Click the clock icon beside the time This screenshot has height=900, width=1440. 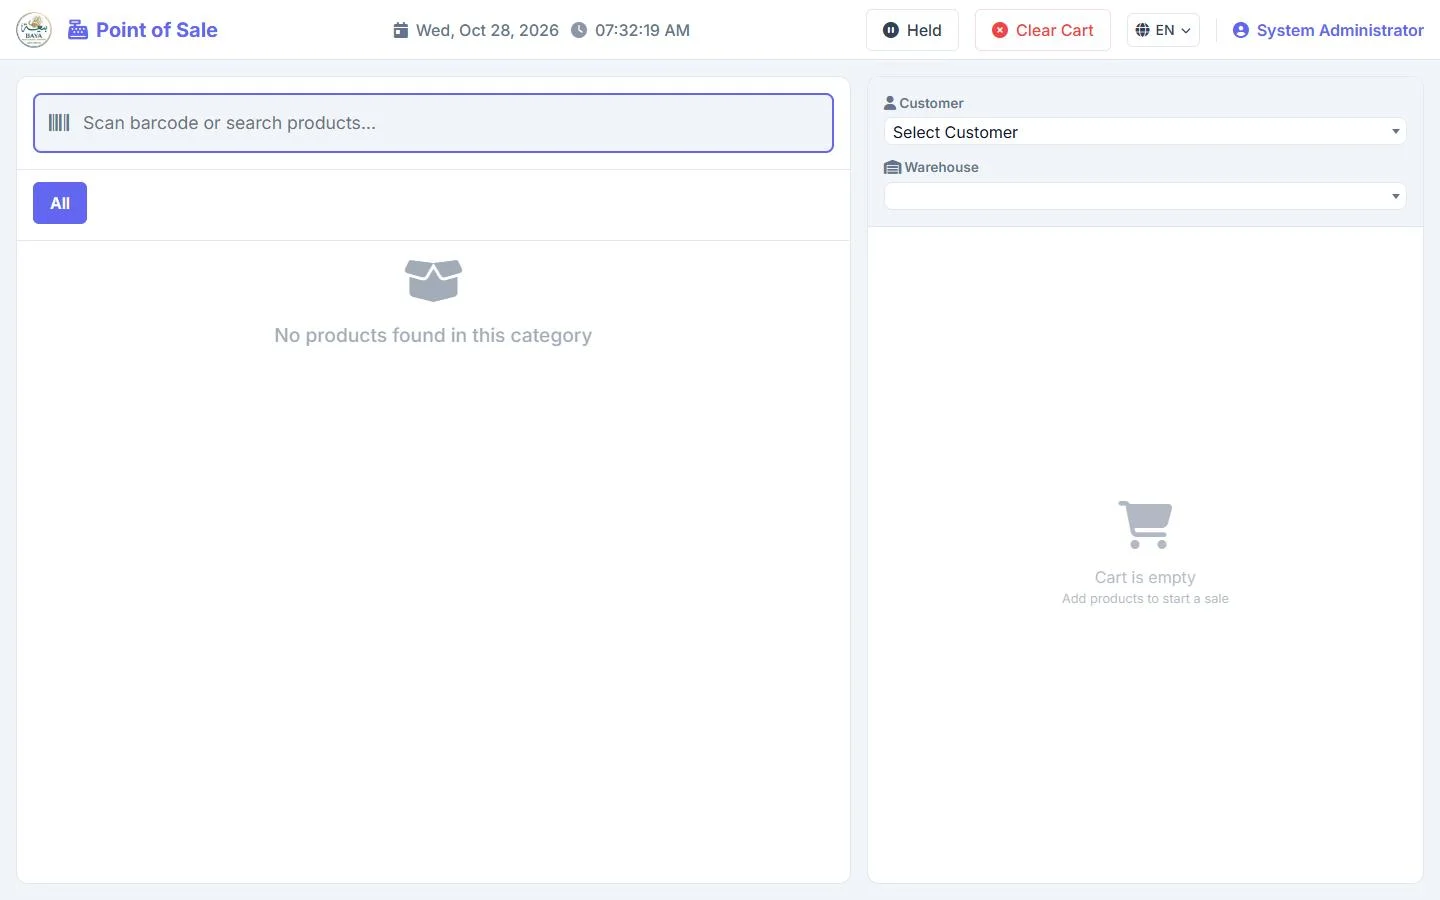coord(579,30)
